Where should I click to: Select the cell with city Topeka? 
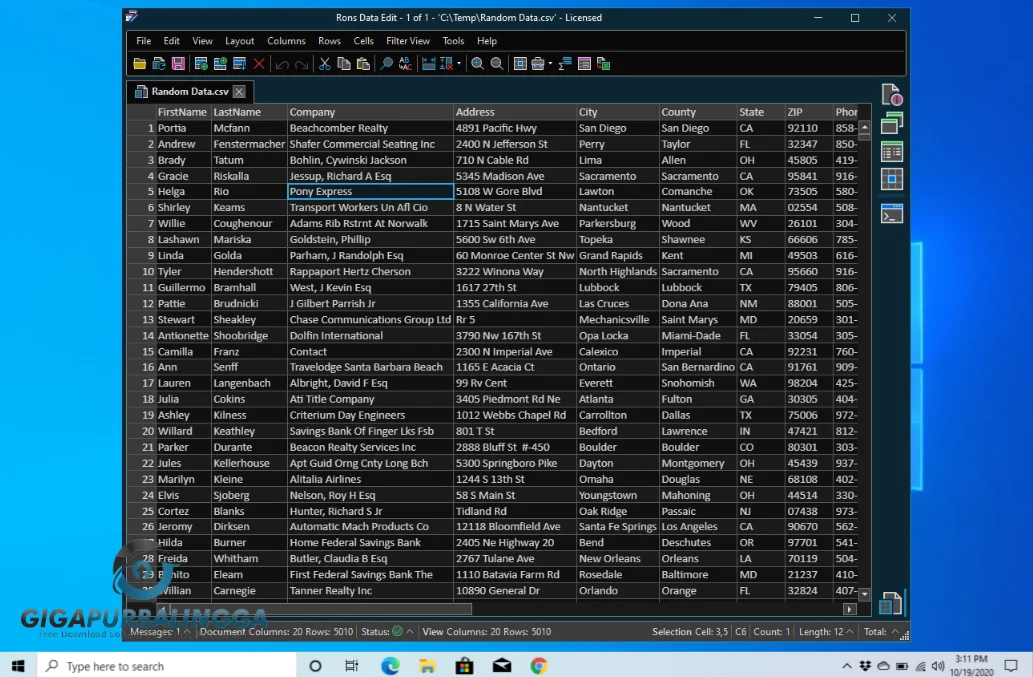pyautogui.click(x=617, y=240)
